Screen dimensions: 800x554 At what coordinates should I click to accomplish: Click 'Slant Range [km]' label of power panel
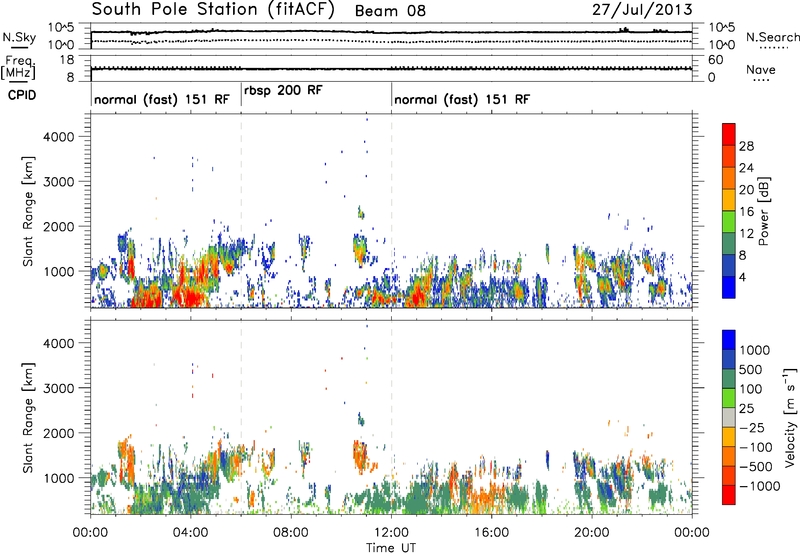[x=28, y=211]
